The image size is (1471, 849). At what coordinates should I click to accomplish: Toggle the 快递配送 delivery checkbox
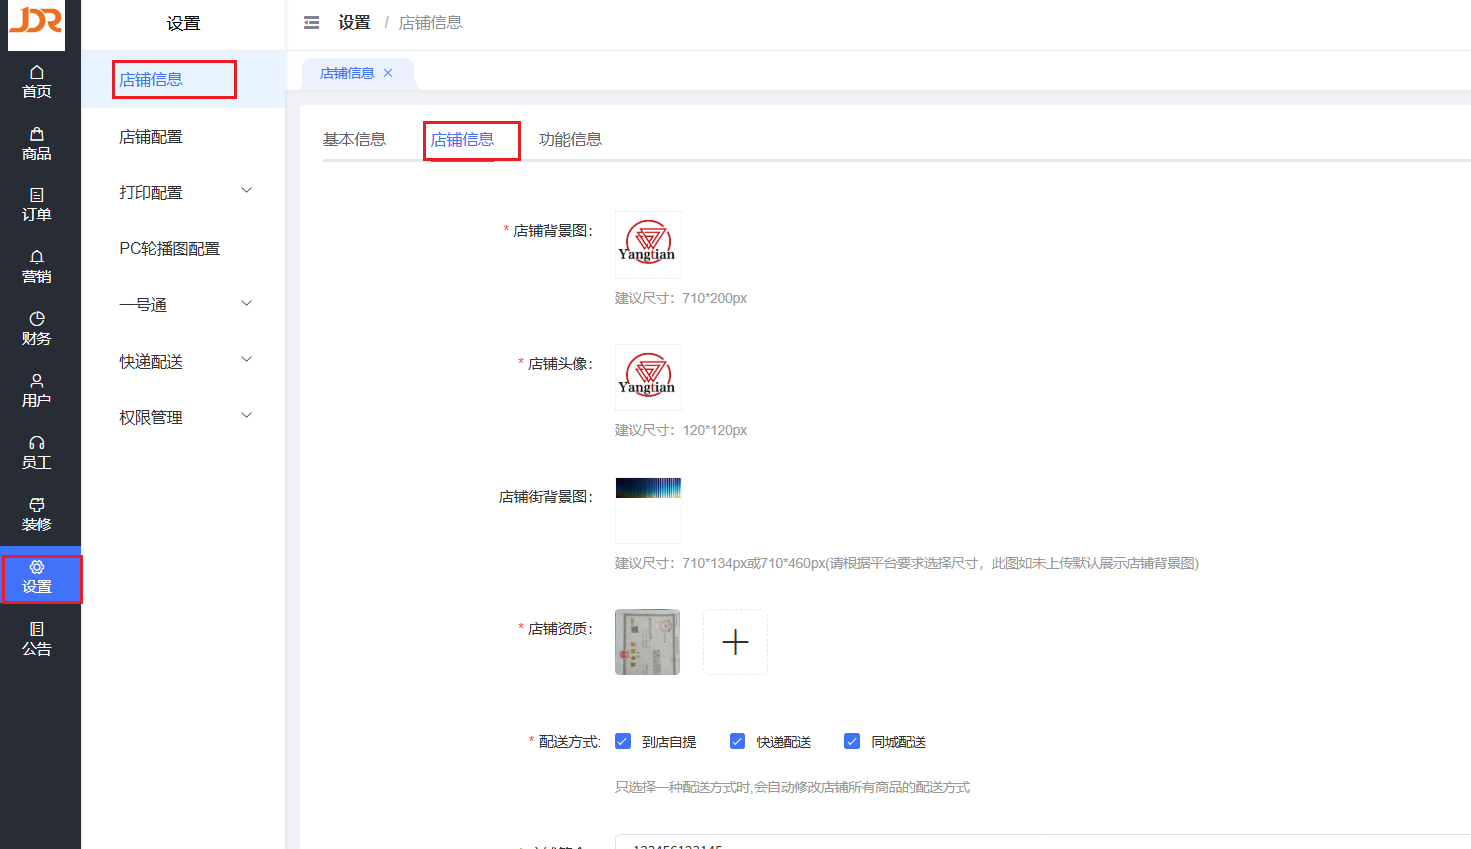(x=738, y=741)
